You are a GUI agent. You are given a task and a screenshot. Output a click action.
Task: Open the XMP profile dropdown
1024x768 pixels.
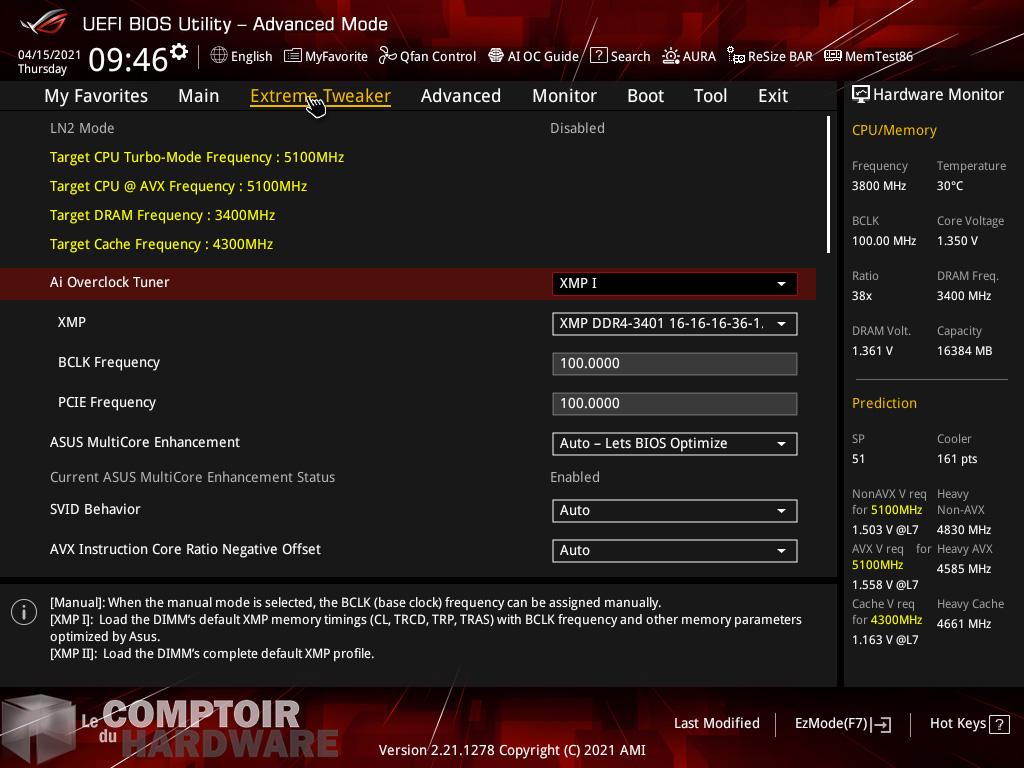point(674,324)
